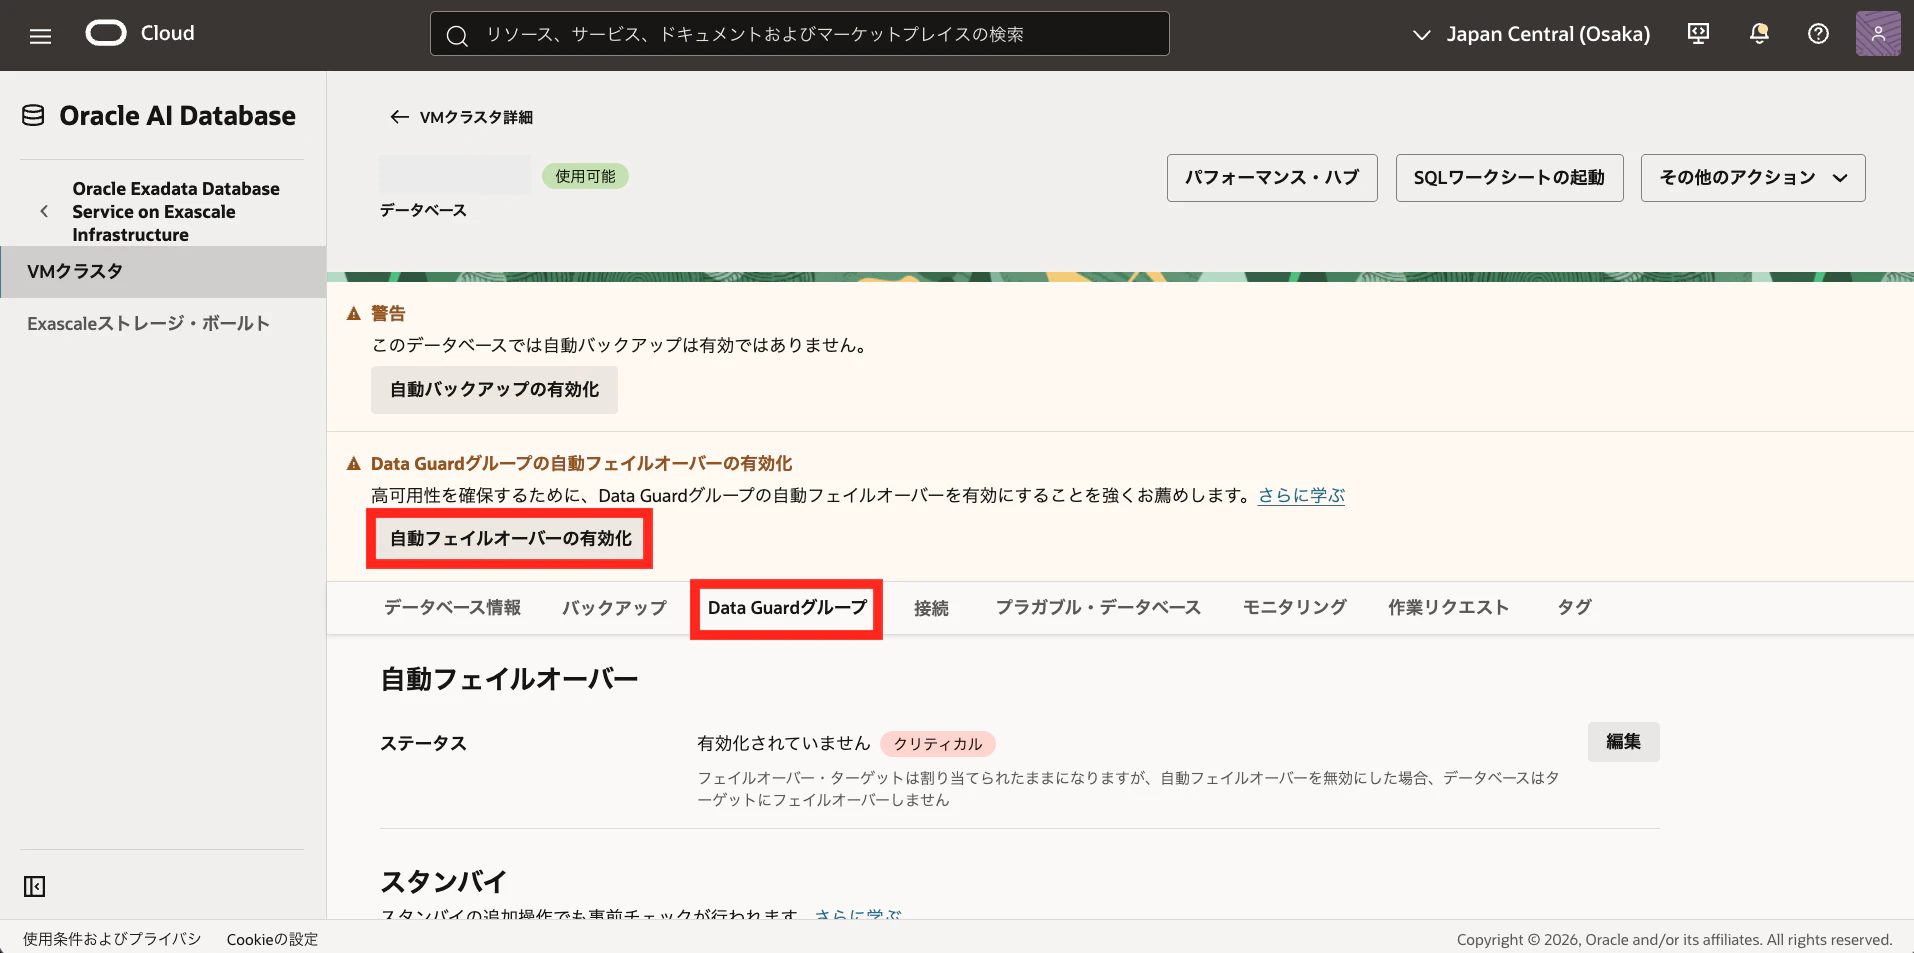
Task: Click the search magnifier icon
Action: pos(457,35)
